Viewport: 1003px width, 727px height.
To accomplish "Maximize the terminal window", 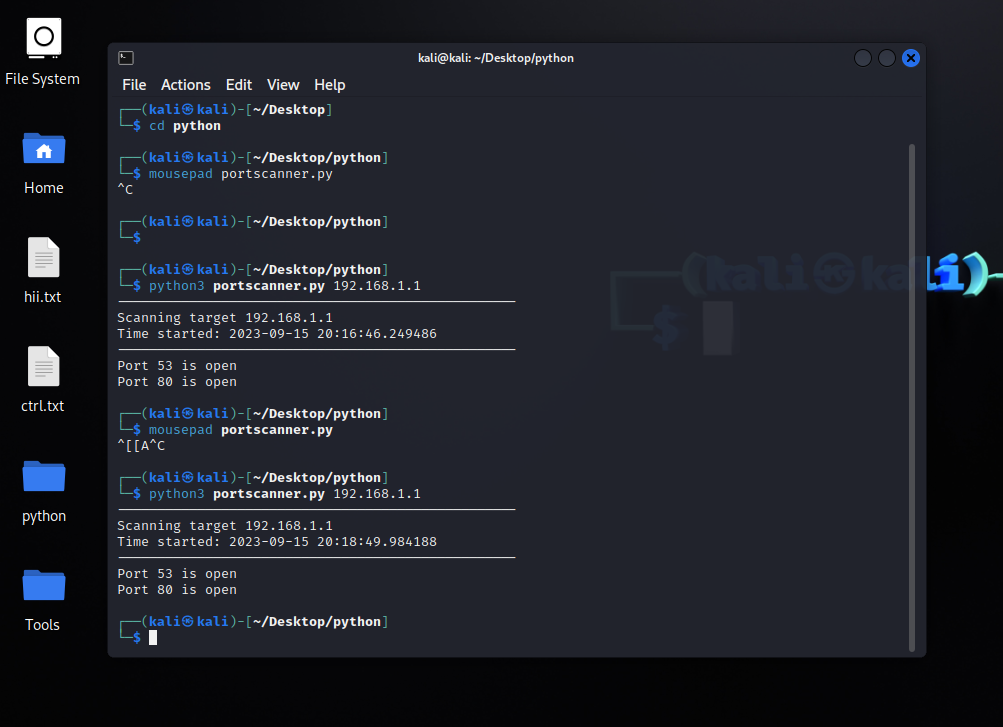I will coord(887,58).
